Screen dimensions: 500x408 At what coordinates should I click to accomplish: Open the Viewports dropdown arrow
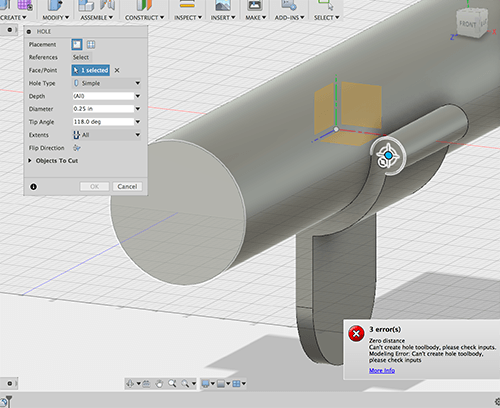244,384
